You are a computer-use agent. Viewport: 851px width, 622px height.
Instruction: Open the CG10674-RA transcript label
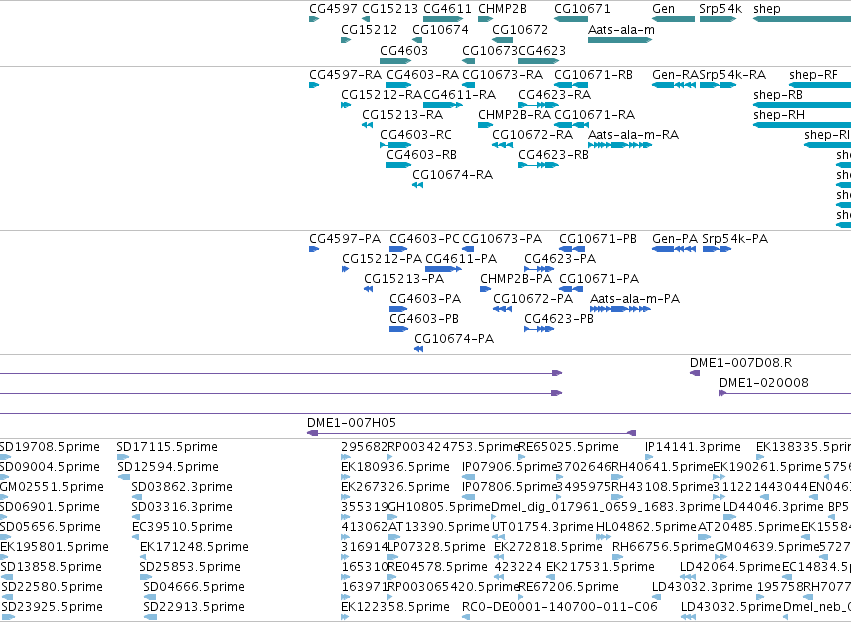pos(452,175)
